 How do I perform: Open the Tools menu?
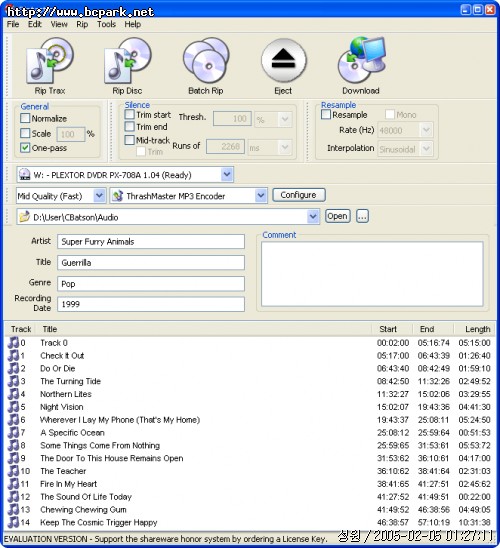click(x=106, y=24)
